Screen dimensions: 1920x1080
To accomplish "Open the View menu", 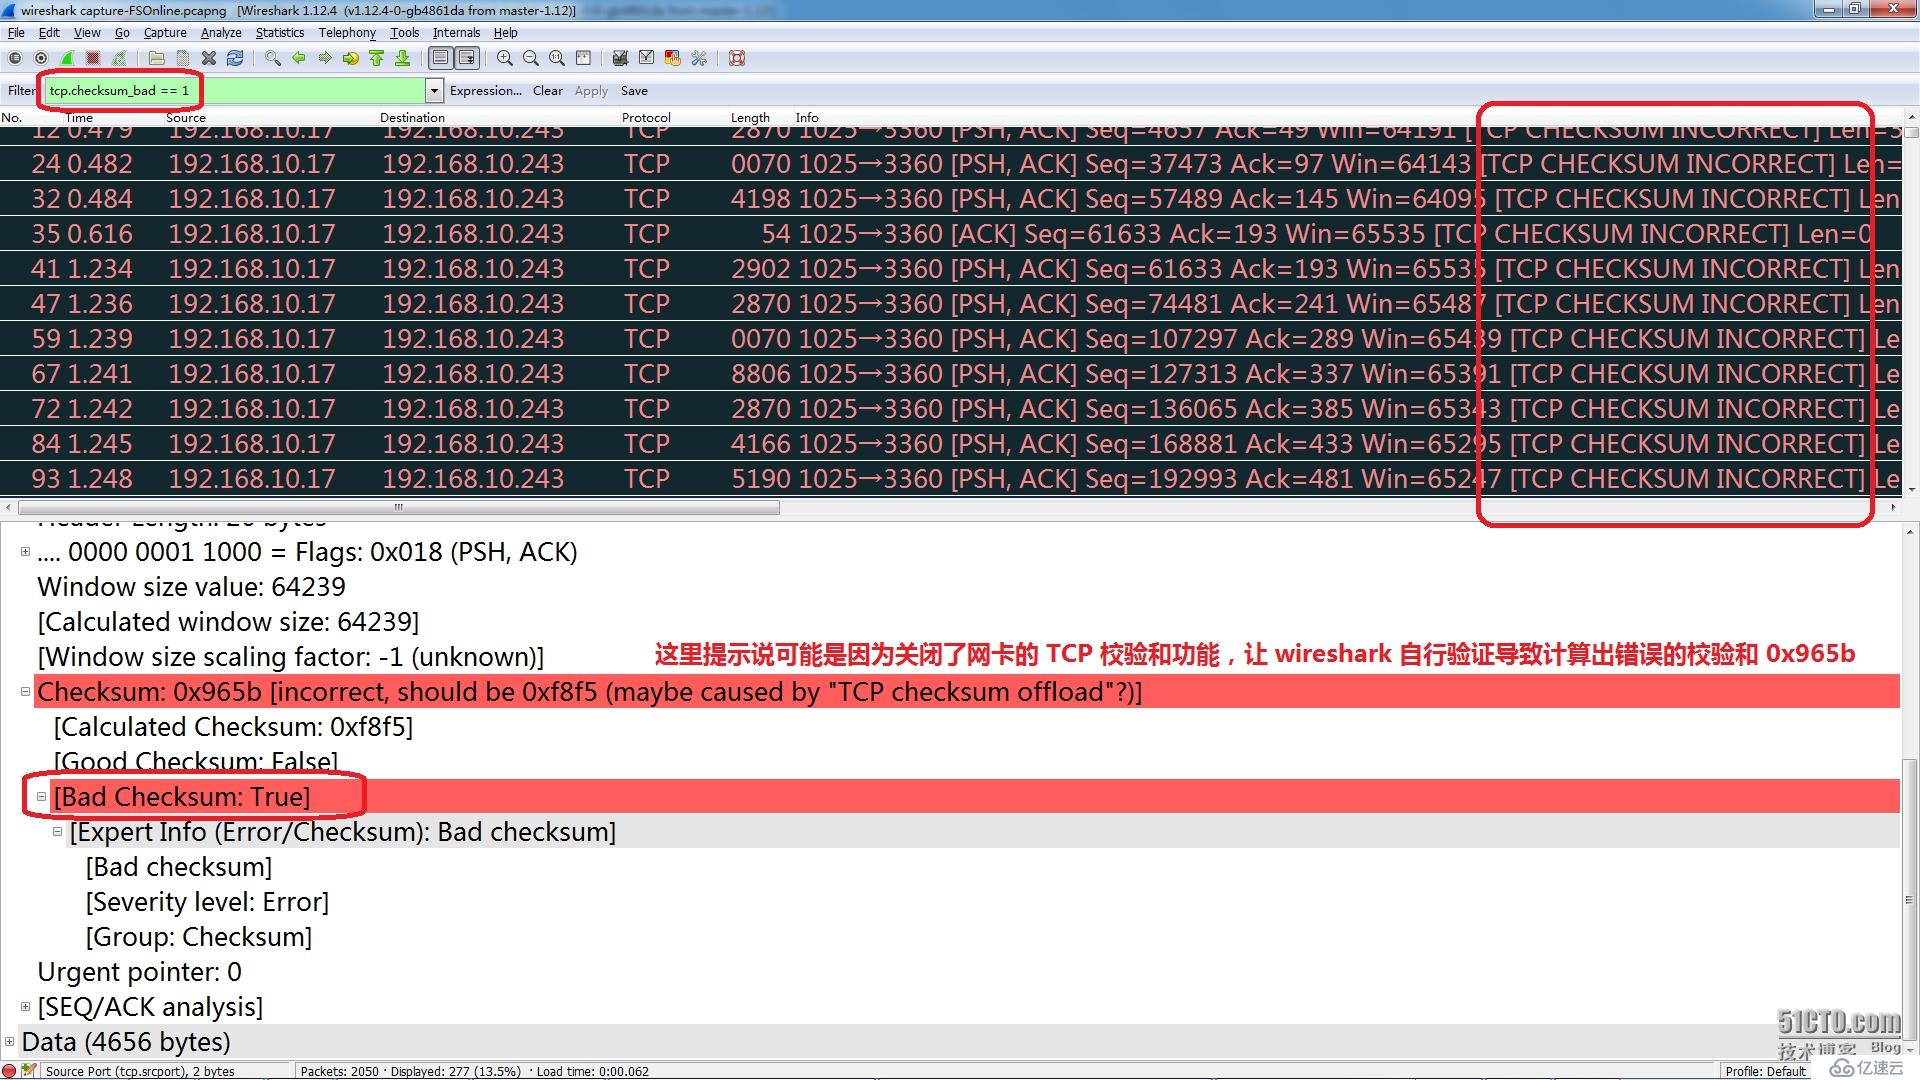I will tap(87, 33).
